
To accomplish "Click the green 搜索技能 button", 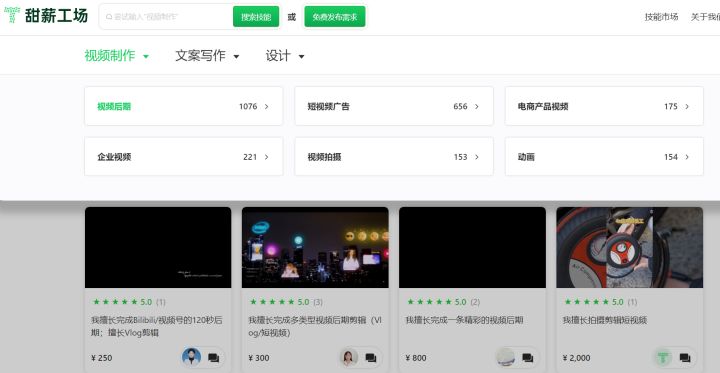I will click(256, 17).
